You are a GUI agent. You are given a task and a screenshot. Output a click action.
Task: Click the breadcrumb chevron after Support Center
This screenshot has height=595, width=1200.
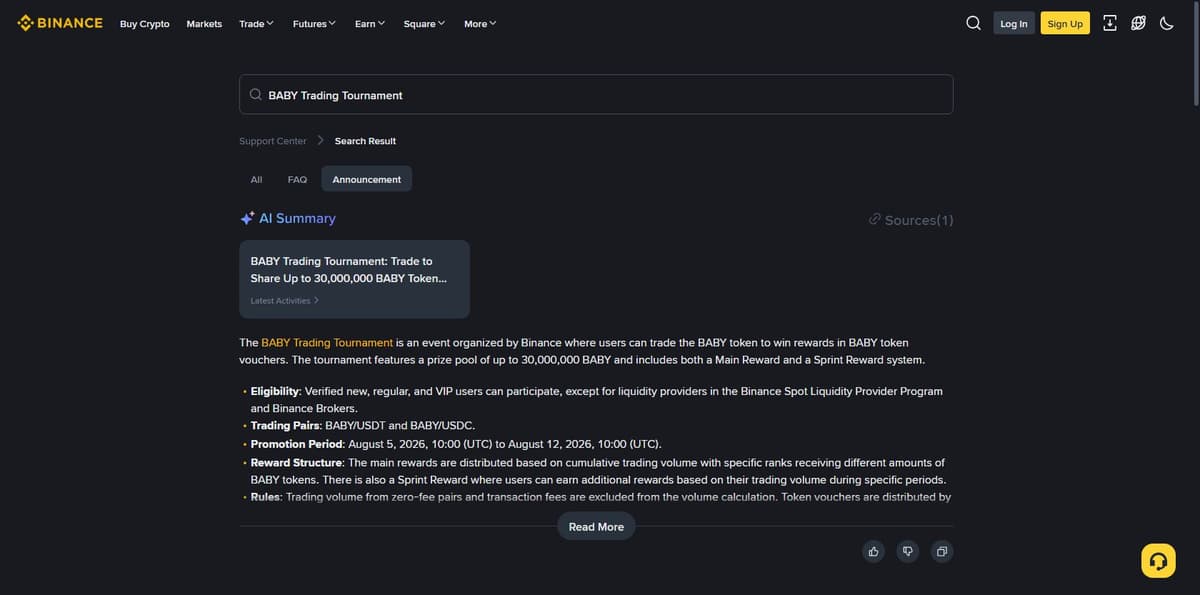321,141
